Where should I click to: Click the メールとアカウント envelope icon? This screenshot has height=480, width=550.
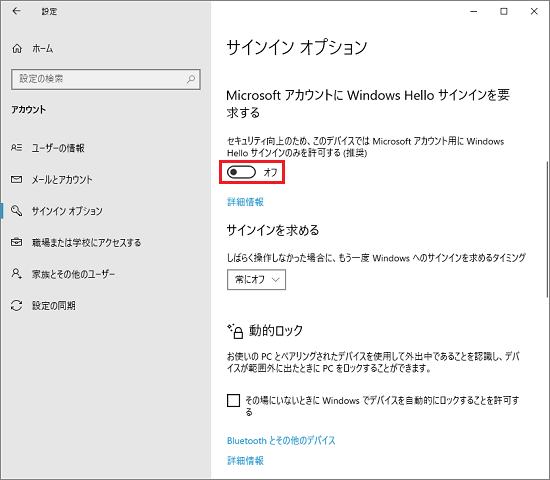pyautogui.click(x=16, y=179)
